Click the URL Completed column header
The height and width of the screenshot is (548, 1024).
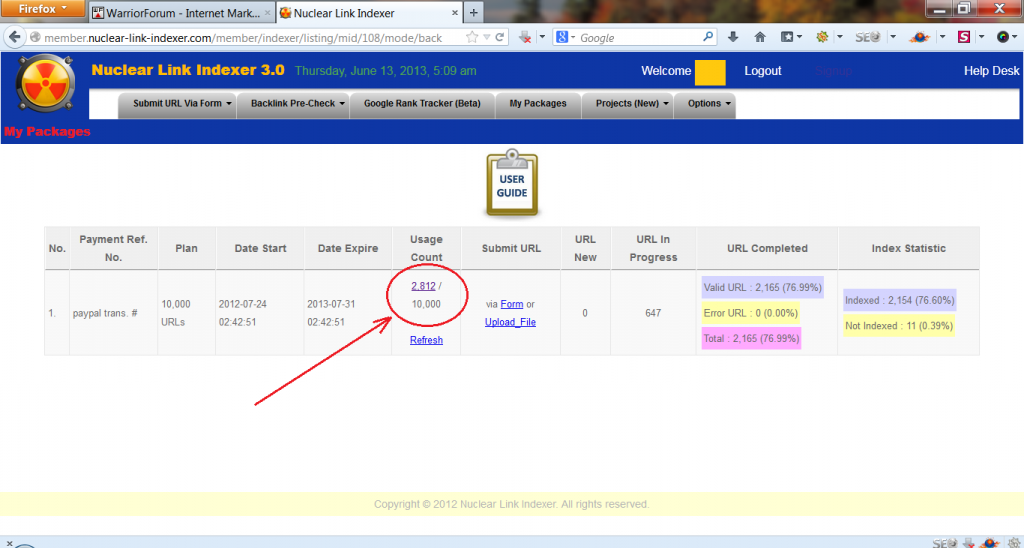(767, 248)
